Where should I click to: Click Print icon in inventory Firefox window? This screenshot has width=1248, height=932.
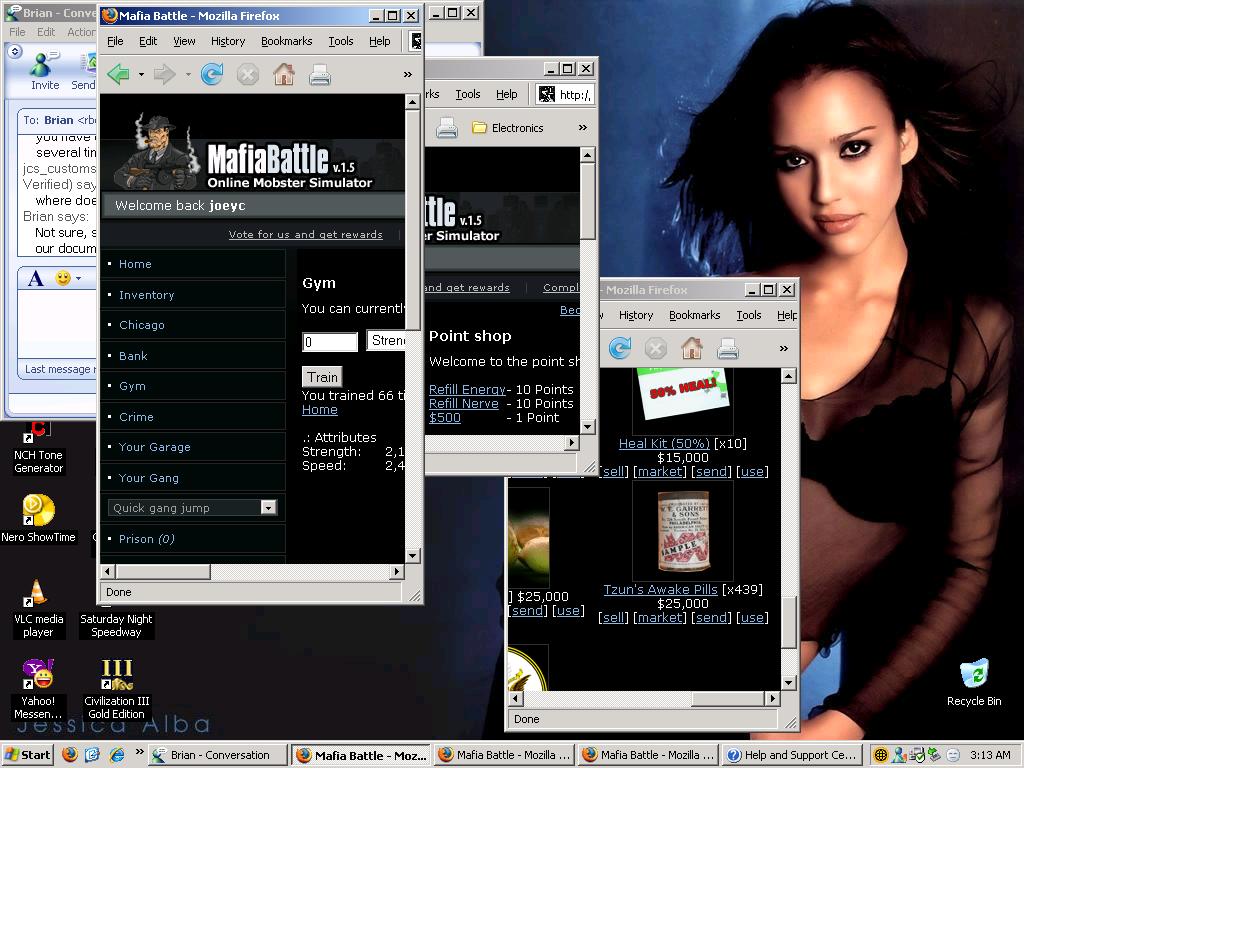728,348
